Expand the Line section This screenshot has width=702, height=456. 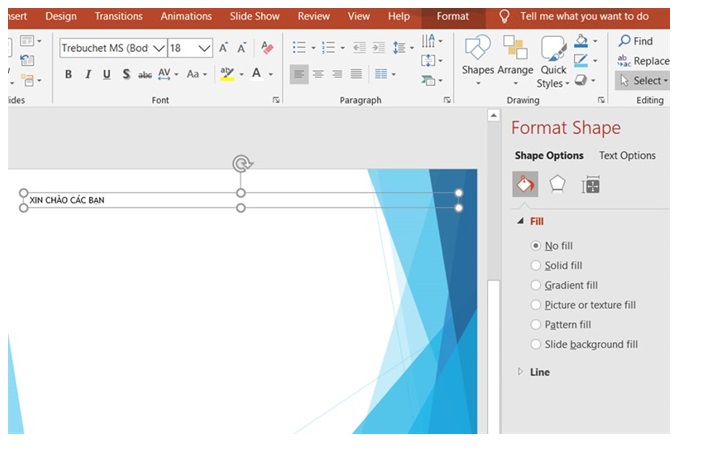click(x=520, y=372)
